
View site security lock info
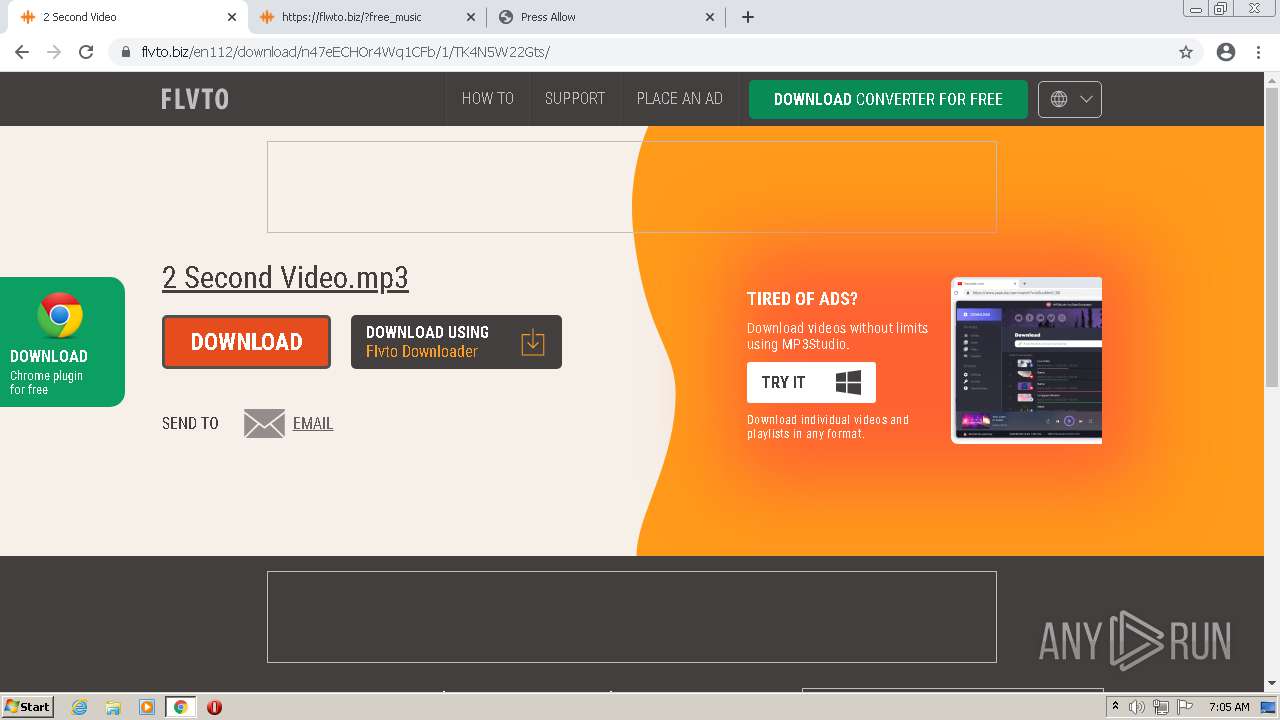coord(126,52)
